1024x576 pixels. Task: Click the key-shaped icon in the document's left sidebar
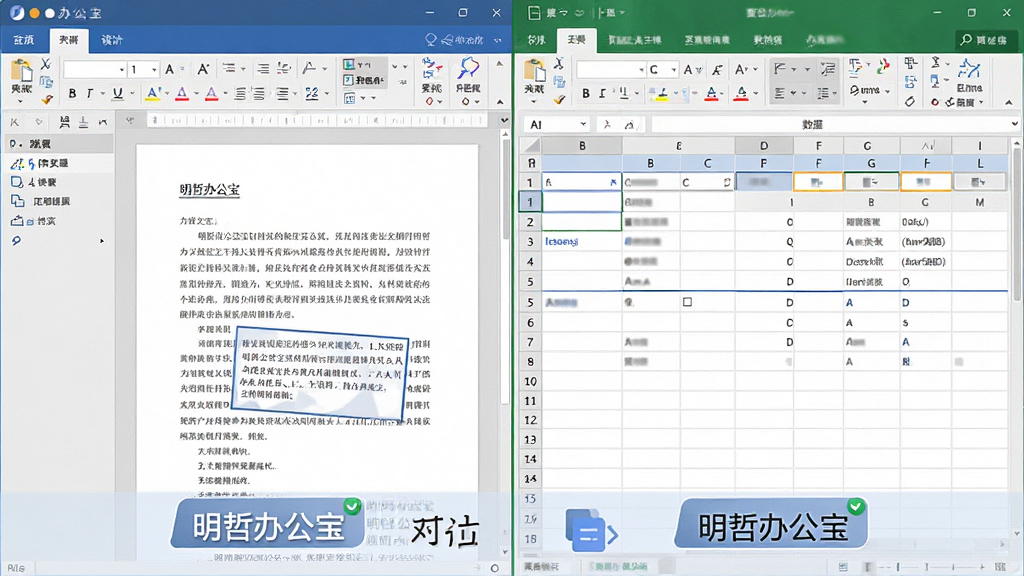click(x=16, y=241)
